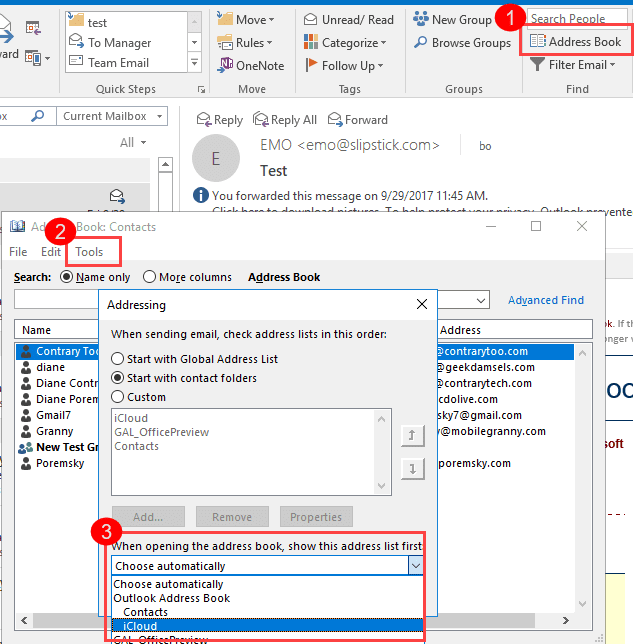The height and width of the screenshot is (644, 634).
Task: Select GAL_OfficePreview in the custom order list
Action: (162, 432)
